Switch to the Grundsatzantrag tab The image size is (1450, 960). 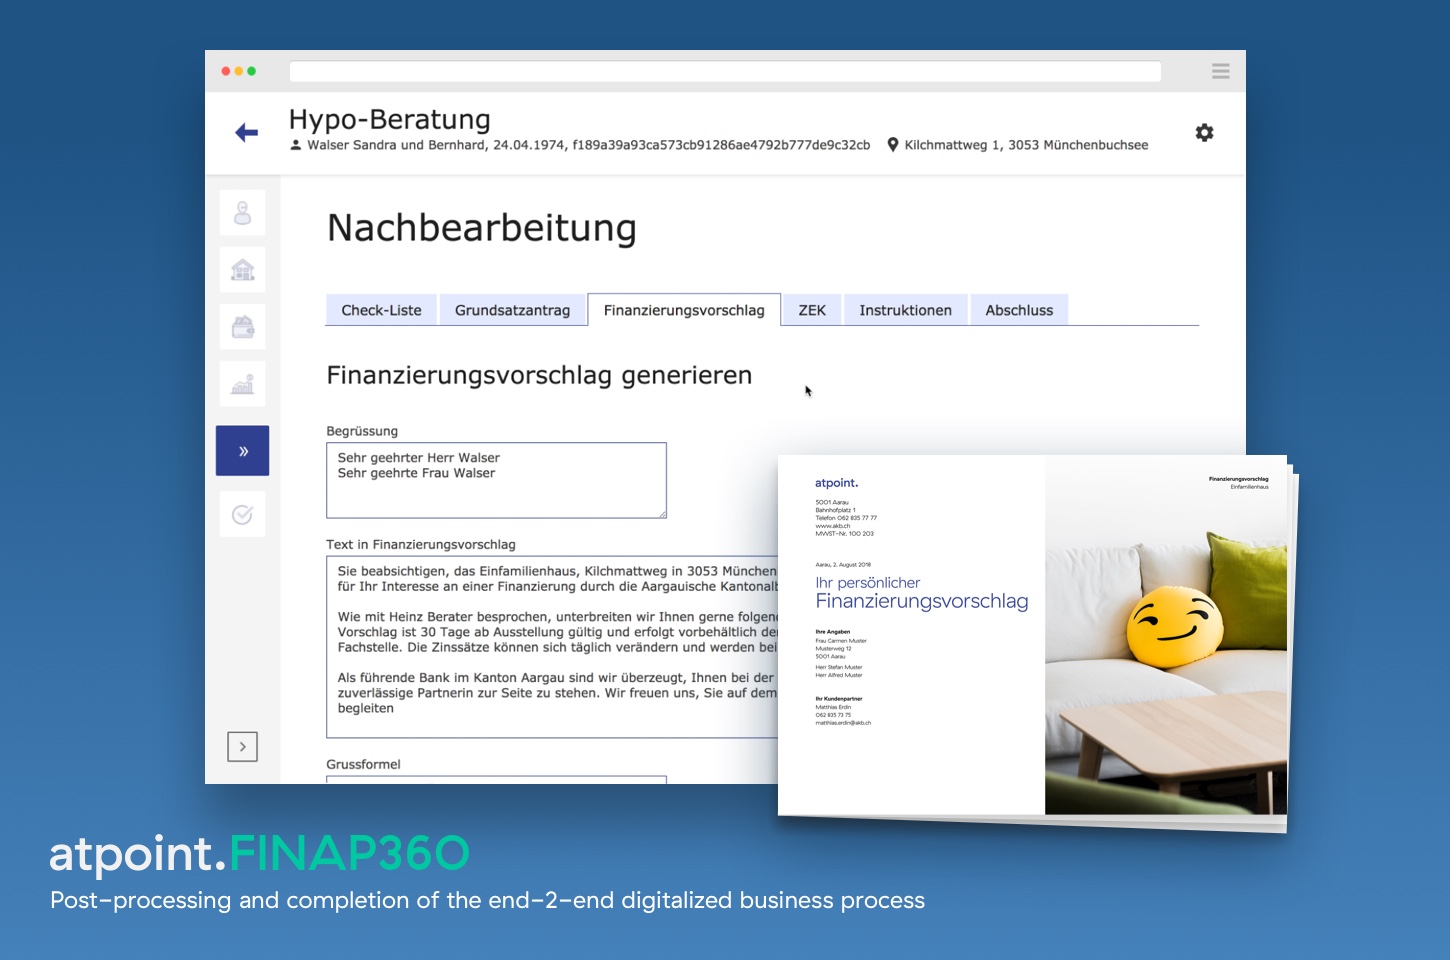512,310
